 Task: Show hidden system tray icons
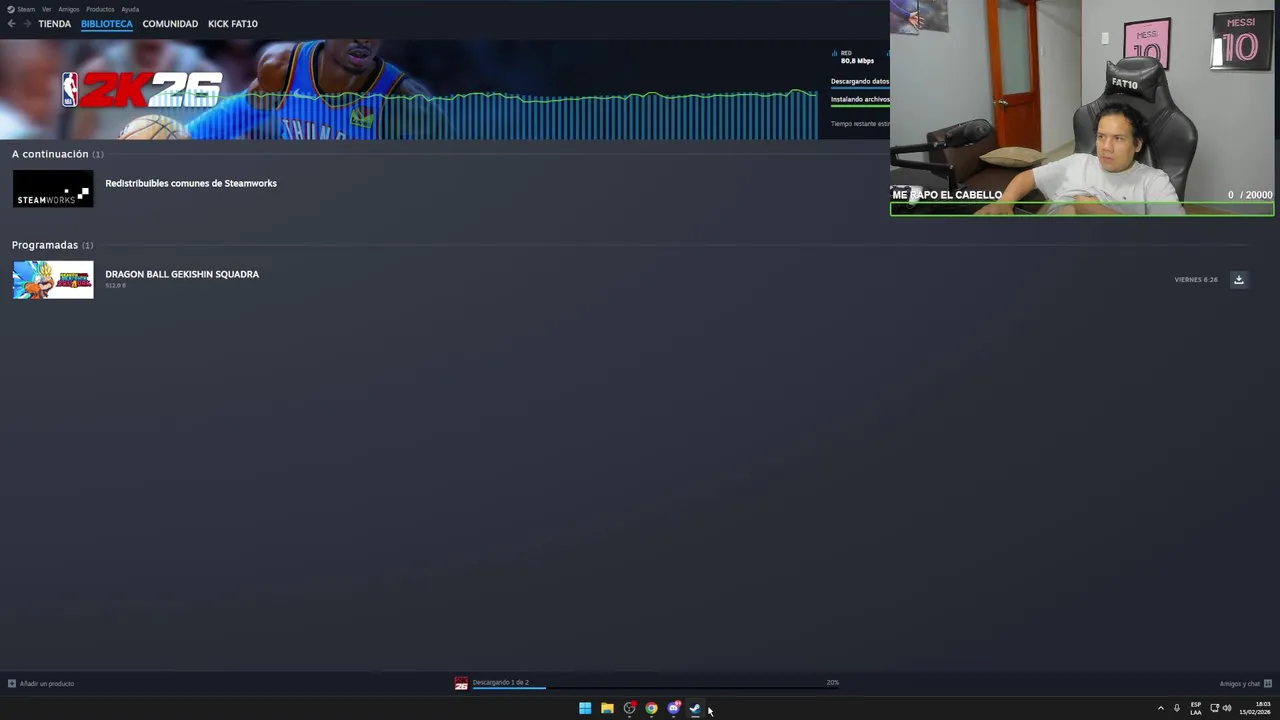pyautogui.click(x=1161, y=708)
